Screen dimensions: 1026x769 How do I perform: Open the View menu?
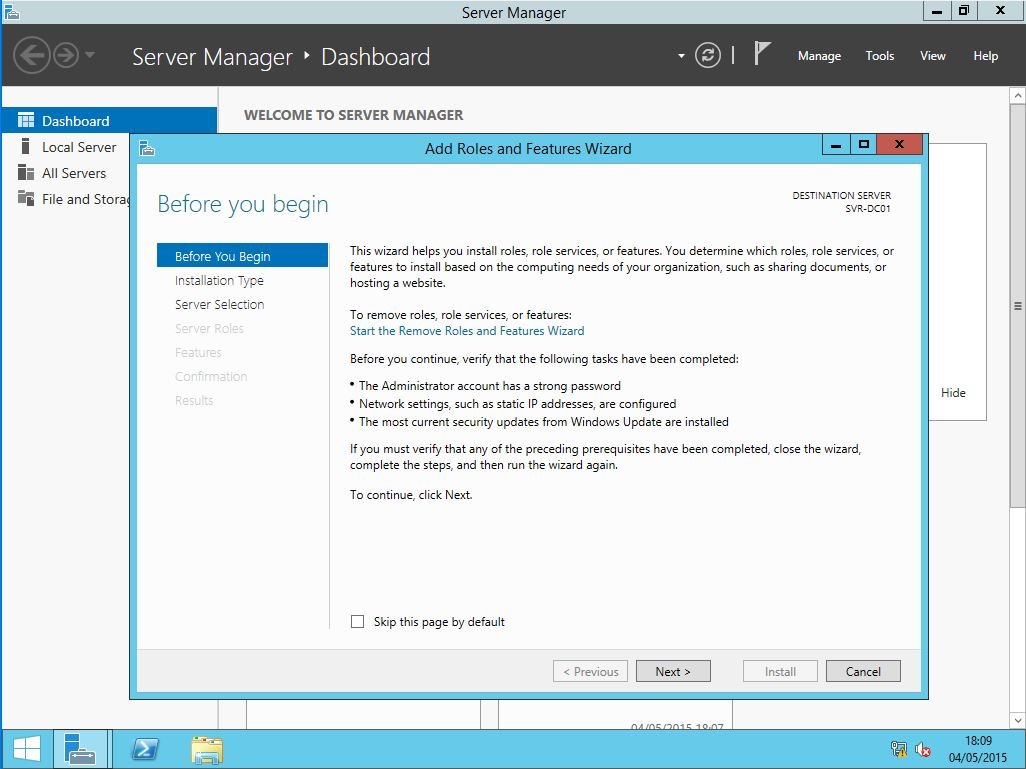coord(932,56)
